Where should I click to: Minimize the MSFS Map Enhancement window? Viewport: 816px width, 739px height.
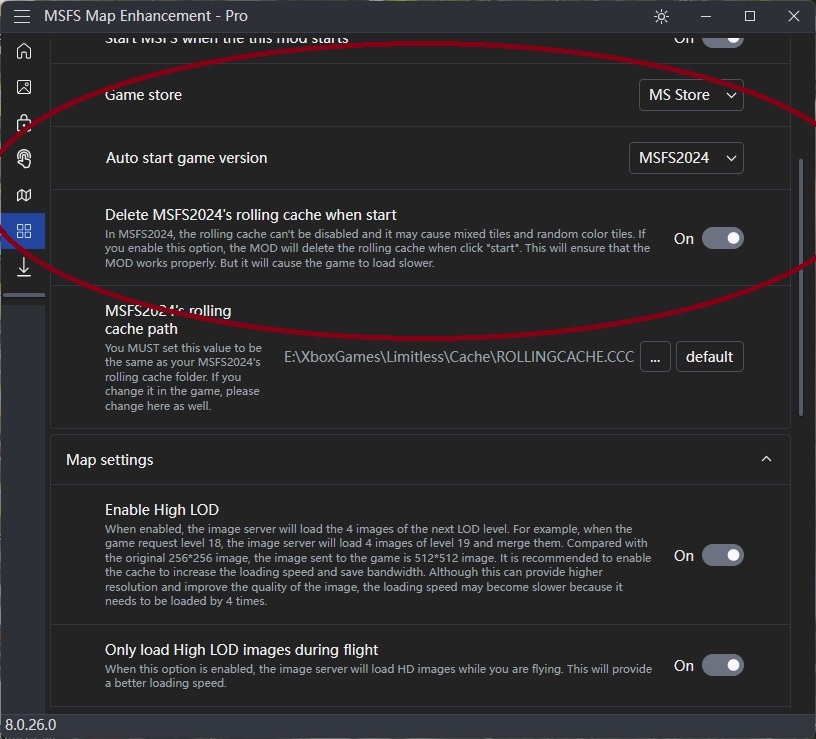point(706,17)
